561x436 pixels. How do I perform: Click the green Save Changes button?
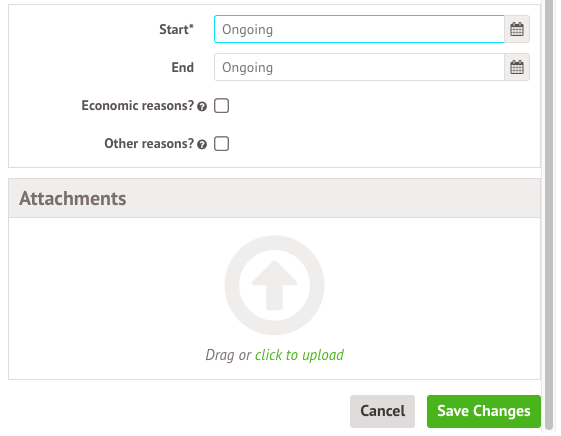pyautogui.click(x=484, y=411)
